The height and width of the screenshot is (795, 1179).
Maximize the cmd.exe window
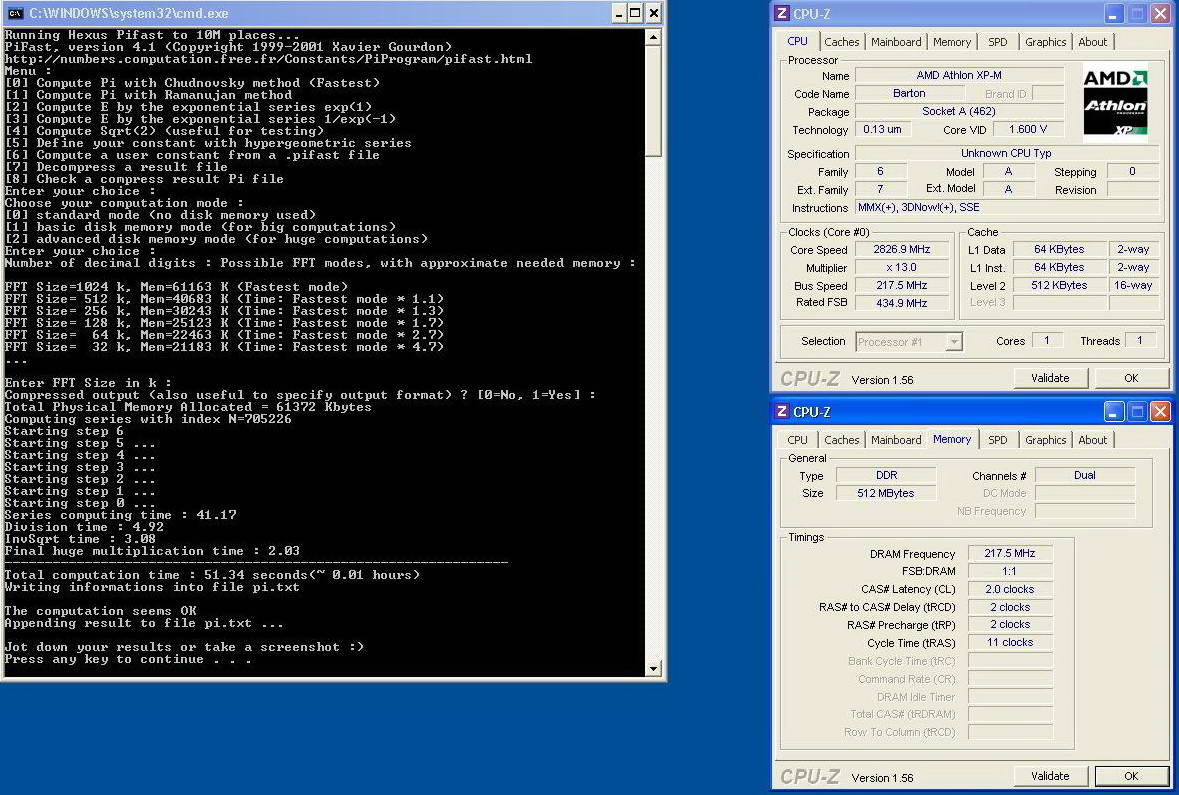[x=635, y=13]
